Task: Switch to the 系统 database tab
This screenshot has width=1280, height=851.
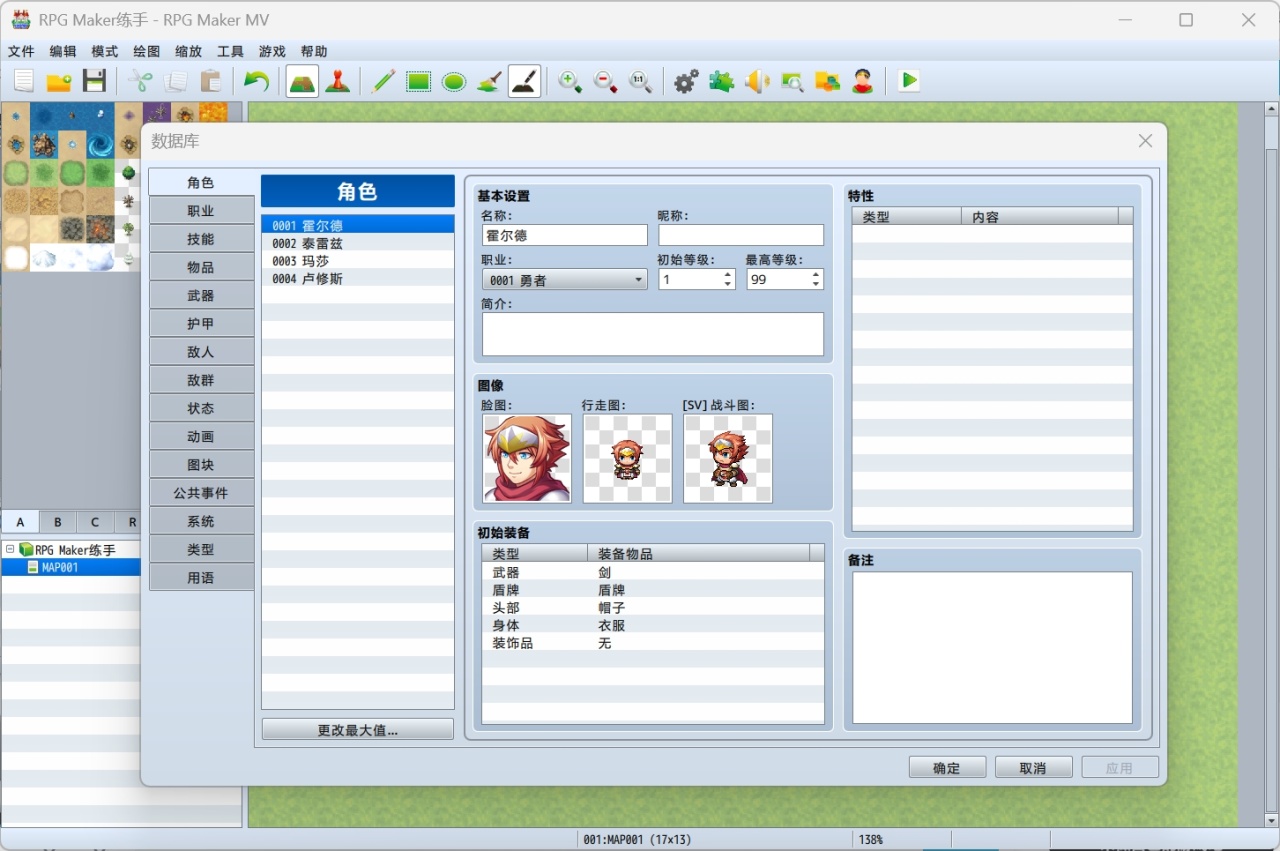Action: (x=201, y=521)
